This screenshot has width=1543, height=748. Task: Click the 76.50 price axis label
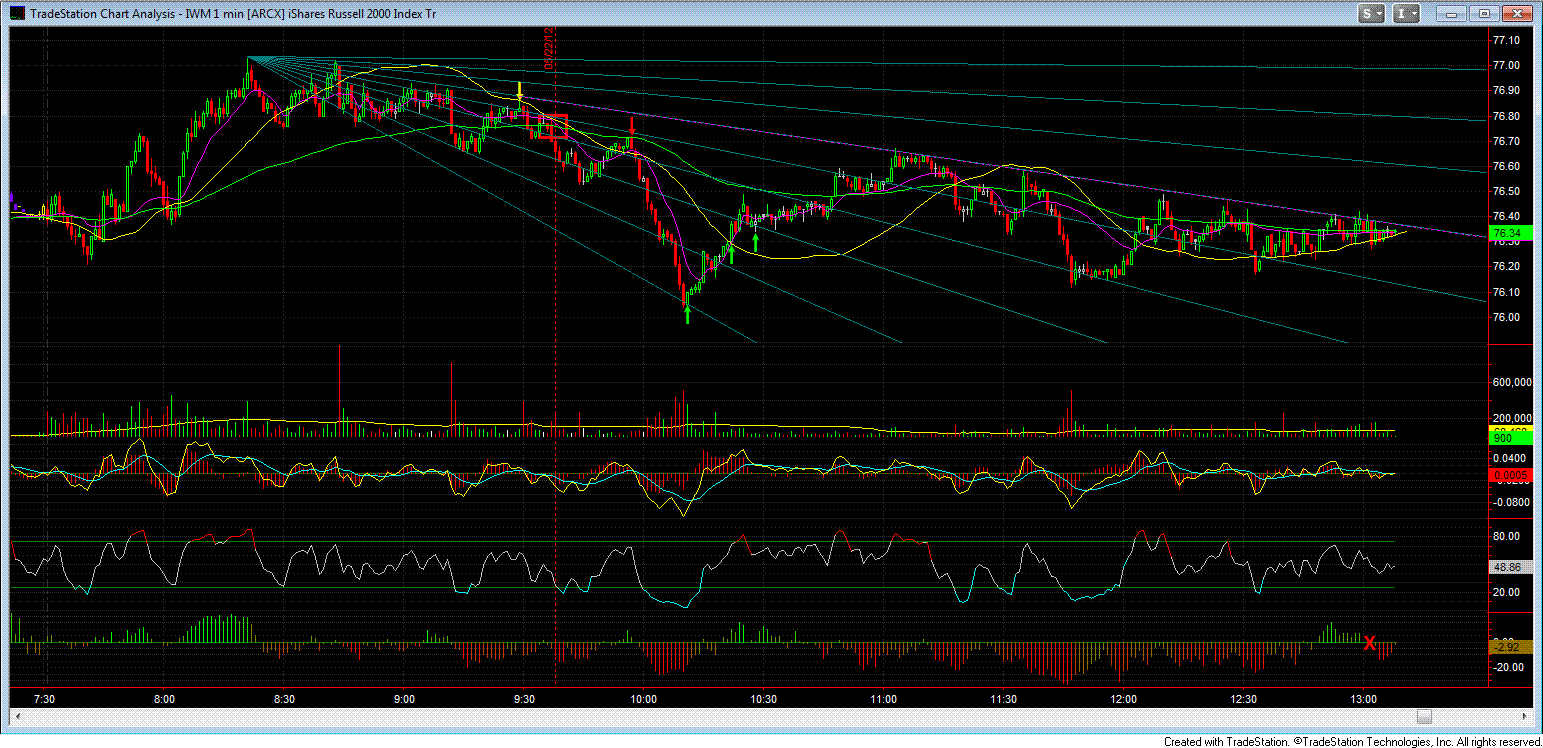click(1506, 191)
